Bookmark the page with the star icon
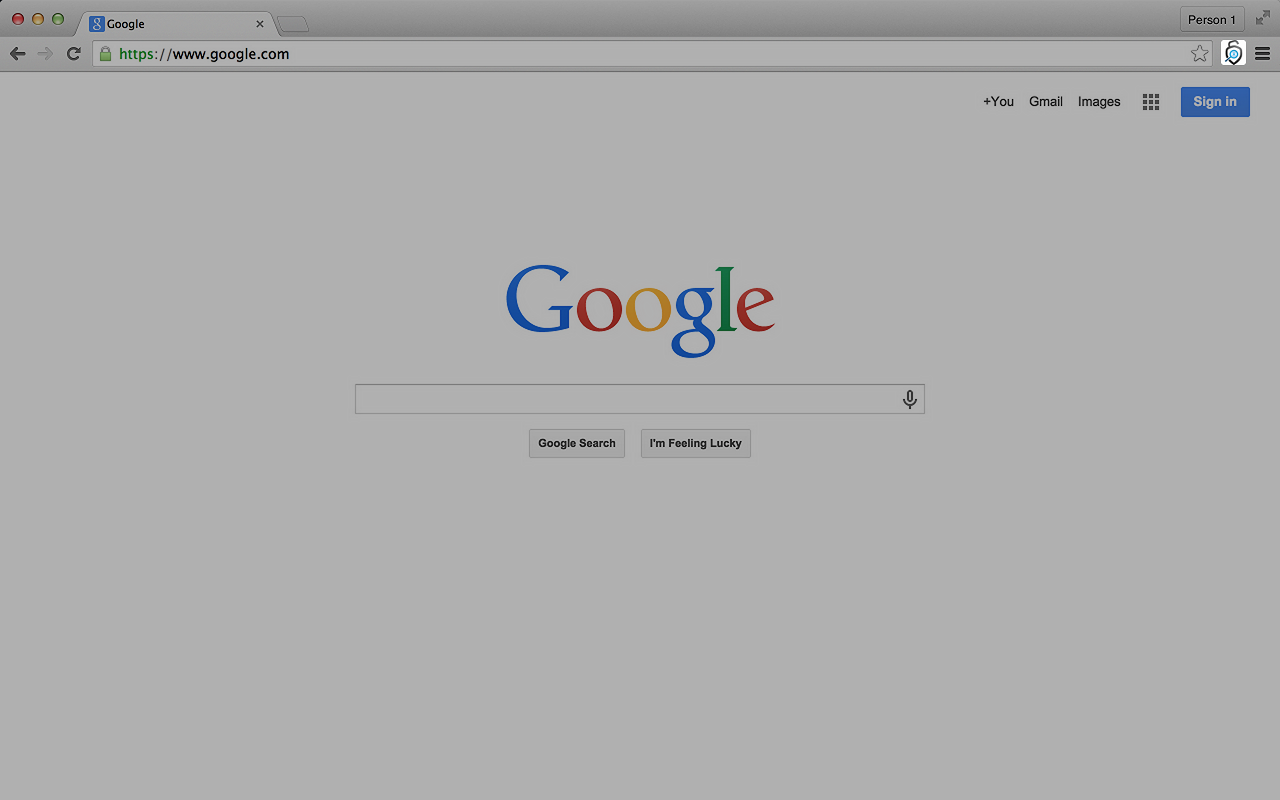Screen dimensions: 1280x800 pyautogui.click(x=1199, y=54)
